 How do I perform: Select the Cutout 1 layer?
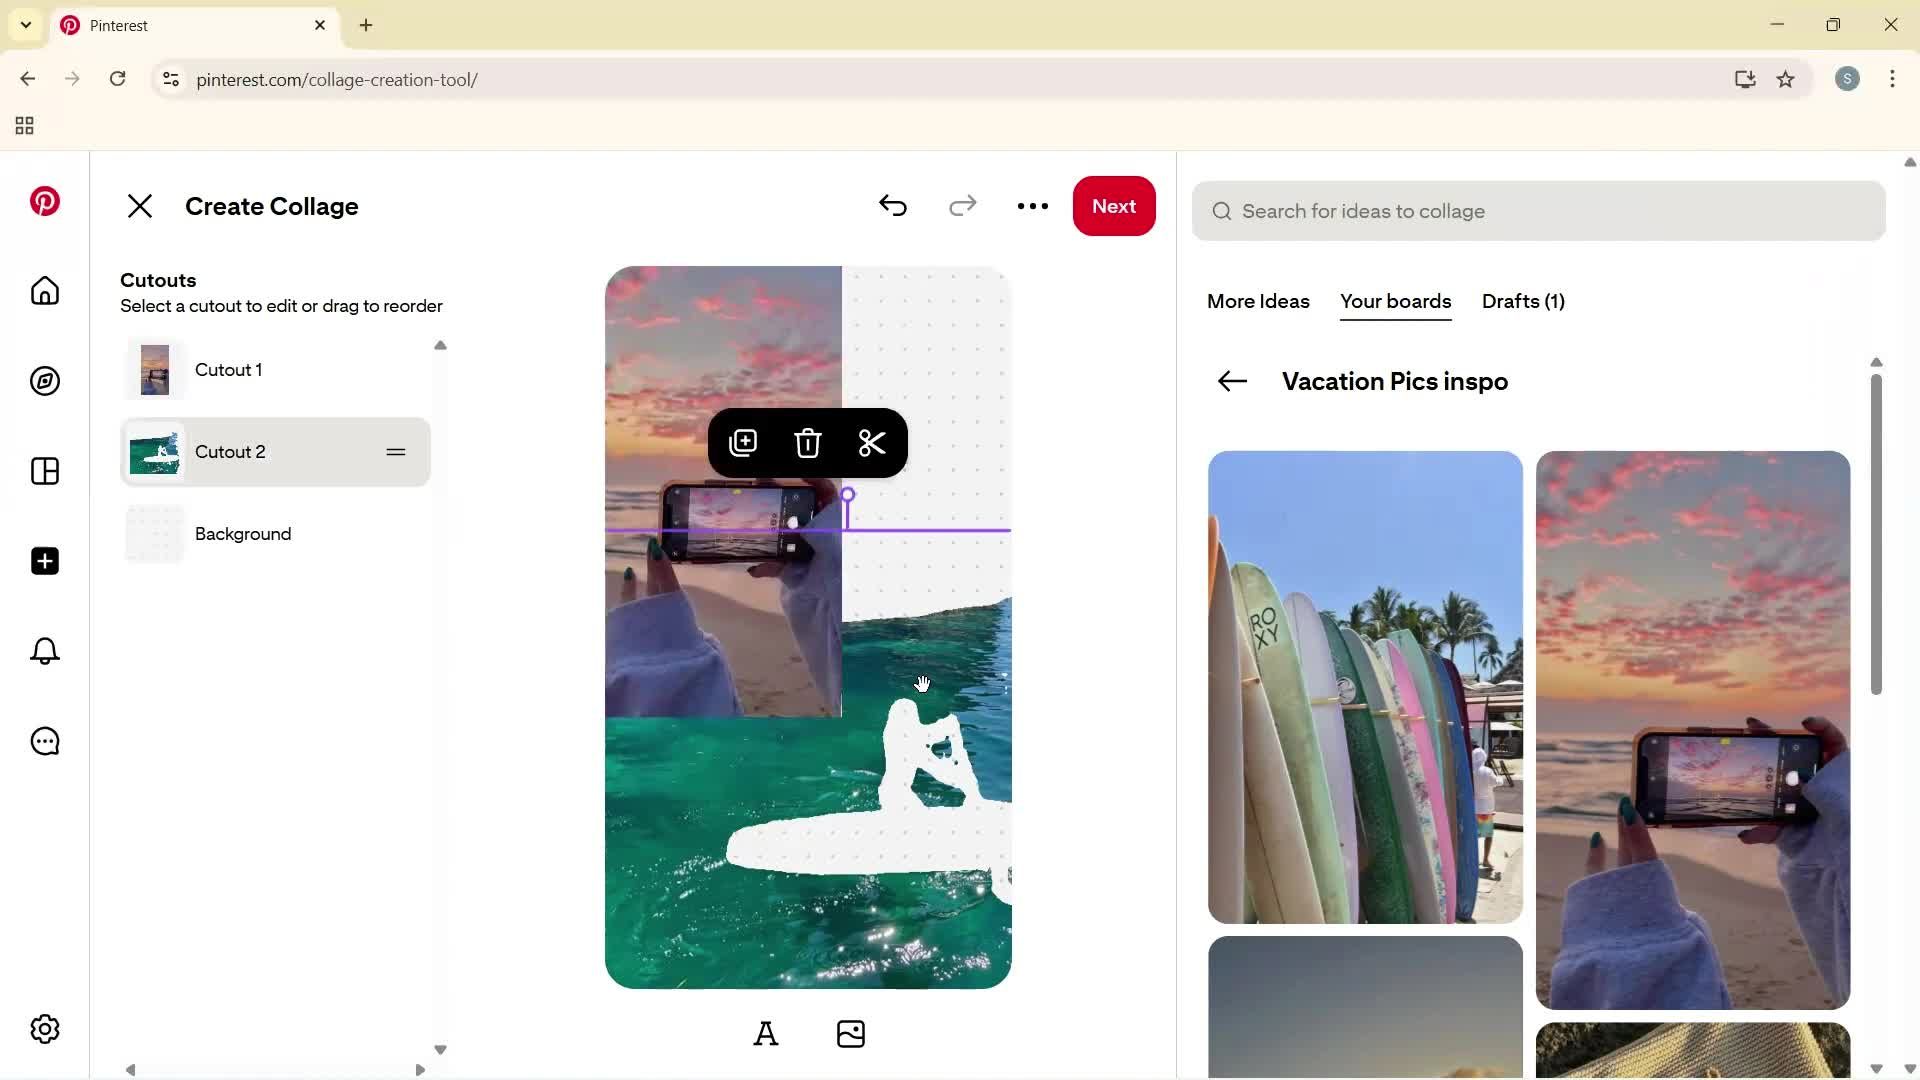[x=228, y=370]
